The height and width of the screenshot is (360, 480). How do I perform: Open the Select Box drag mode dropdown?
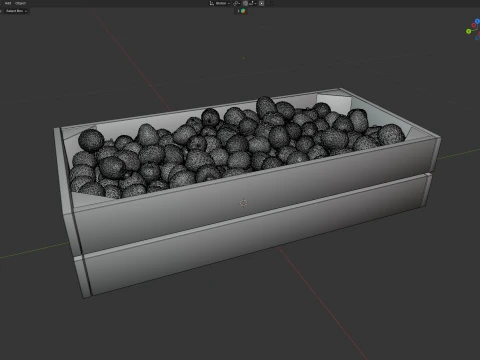pos(16,11)
